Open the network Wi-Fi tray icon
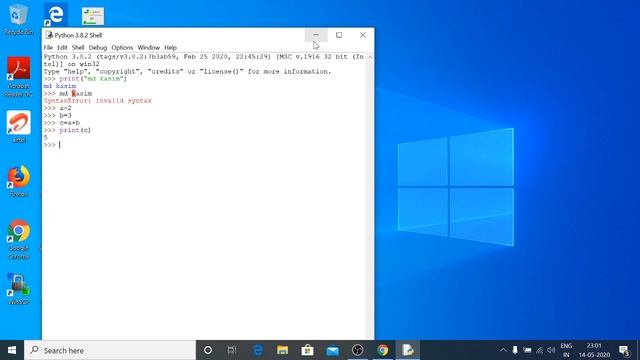The width and height of the screenshot is (640, 360). point(539,350)
